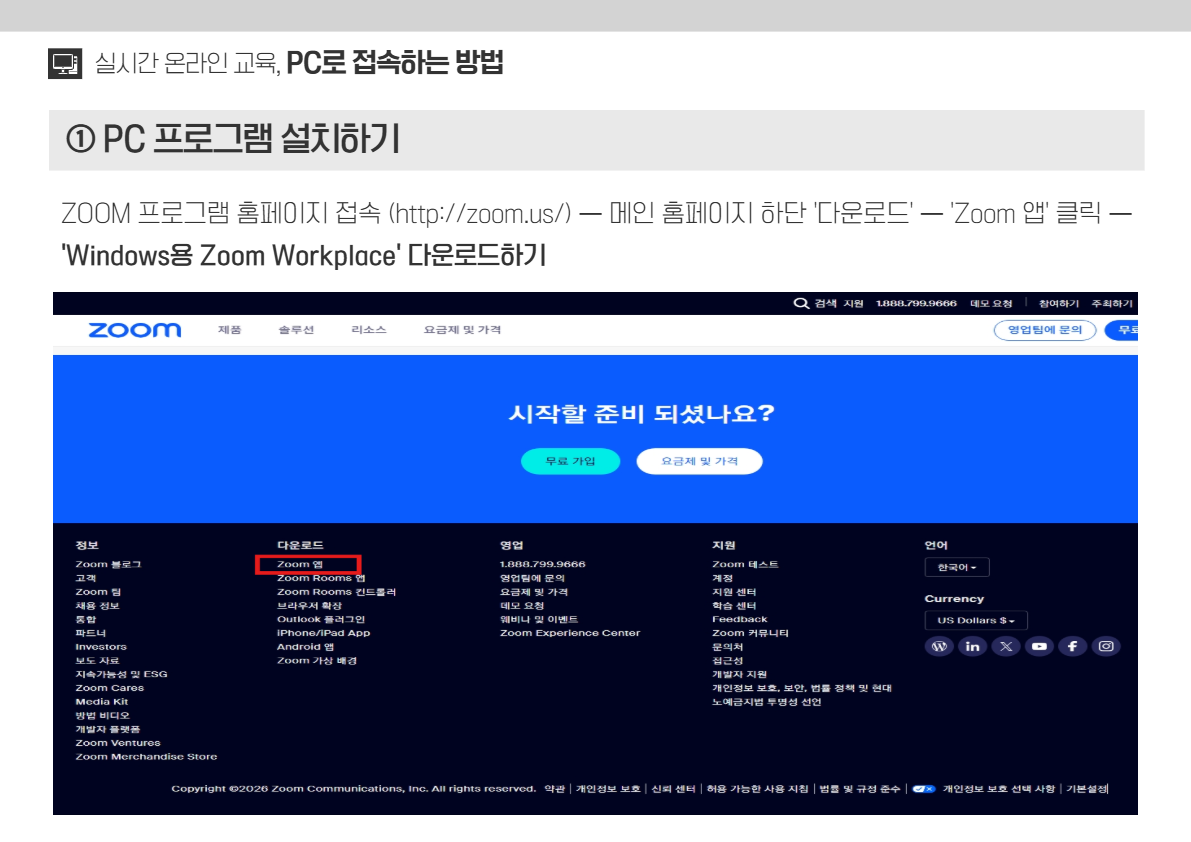
Task: Select the 요금제 및 가격 nav item
Action: 462,330
